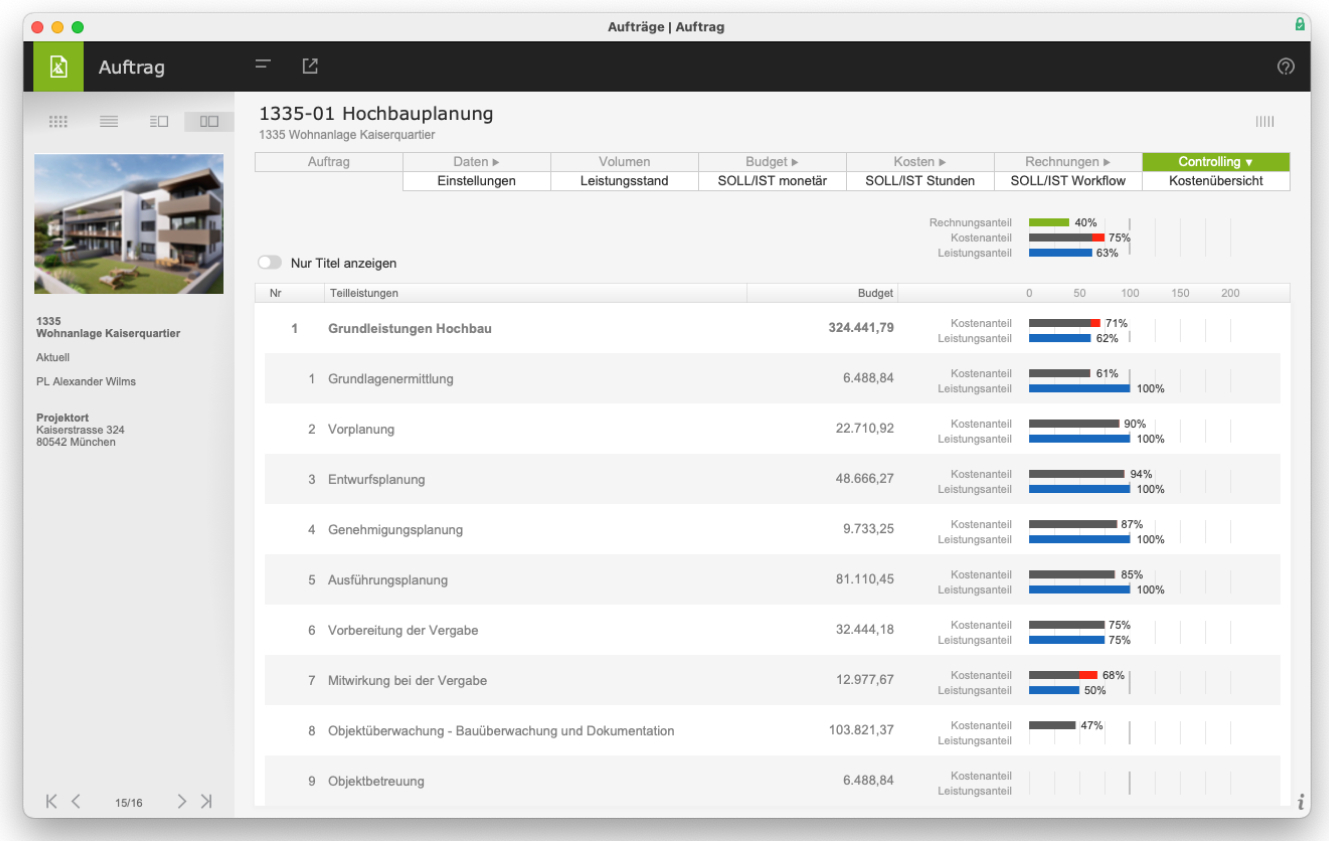The height and width of the screenshot is (841, 1329).
Task: Open the hamburger list menu icon
Action: click(x=263, y=65)
